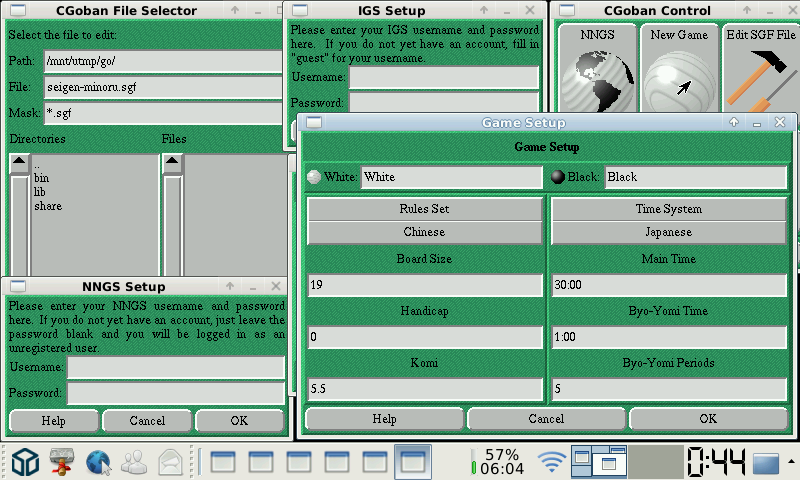The image size is (800, 480).
Task: Open the NNGS globe button in CGoban Control
Action: tap(597, 69)
